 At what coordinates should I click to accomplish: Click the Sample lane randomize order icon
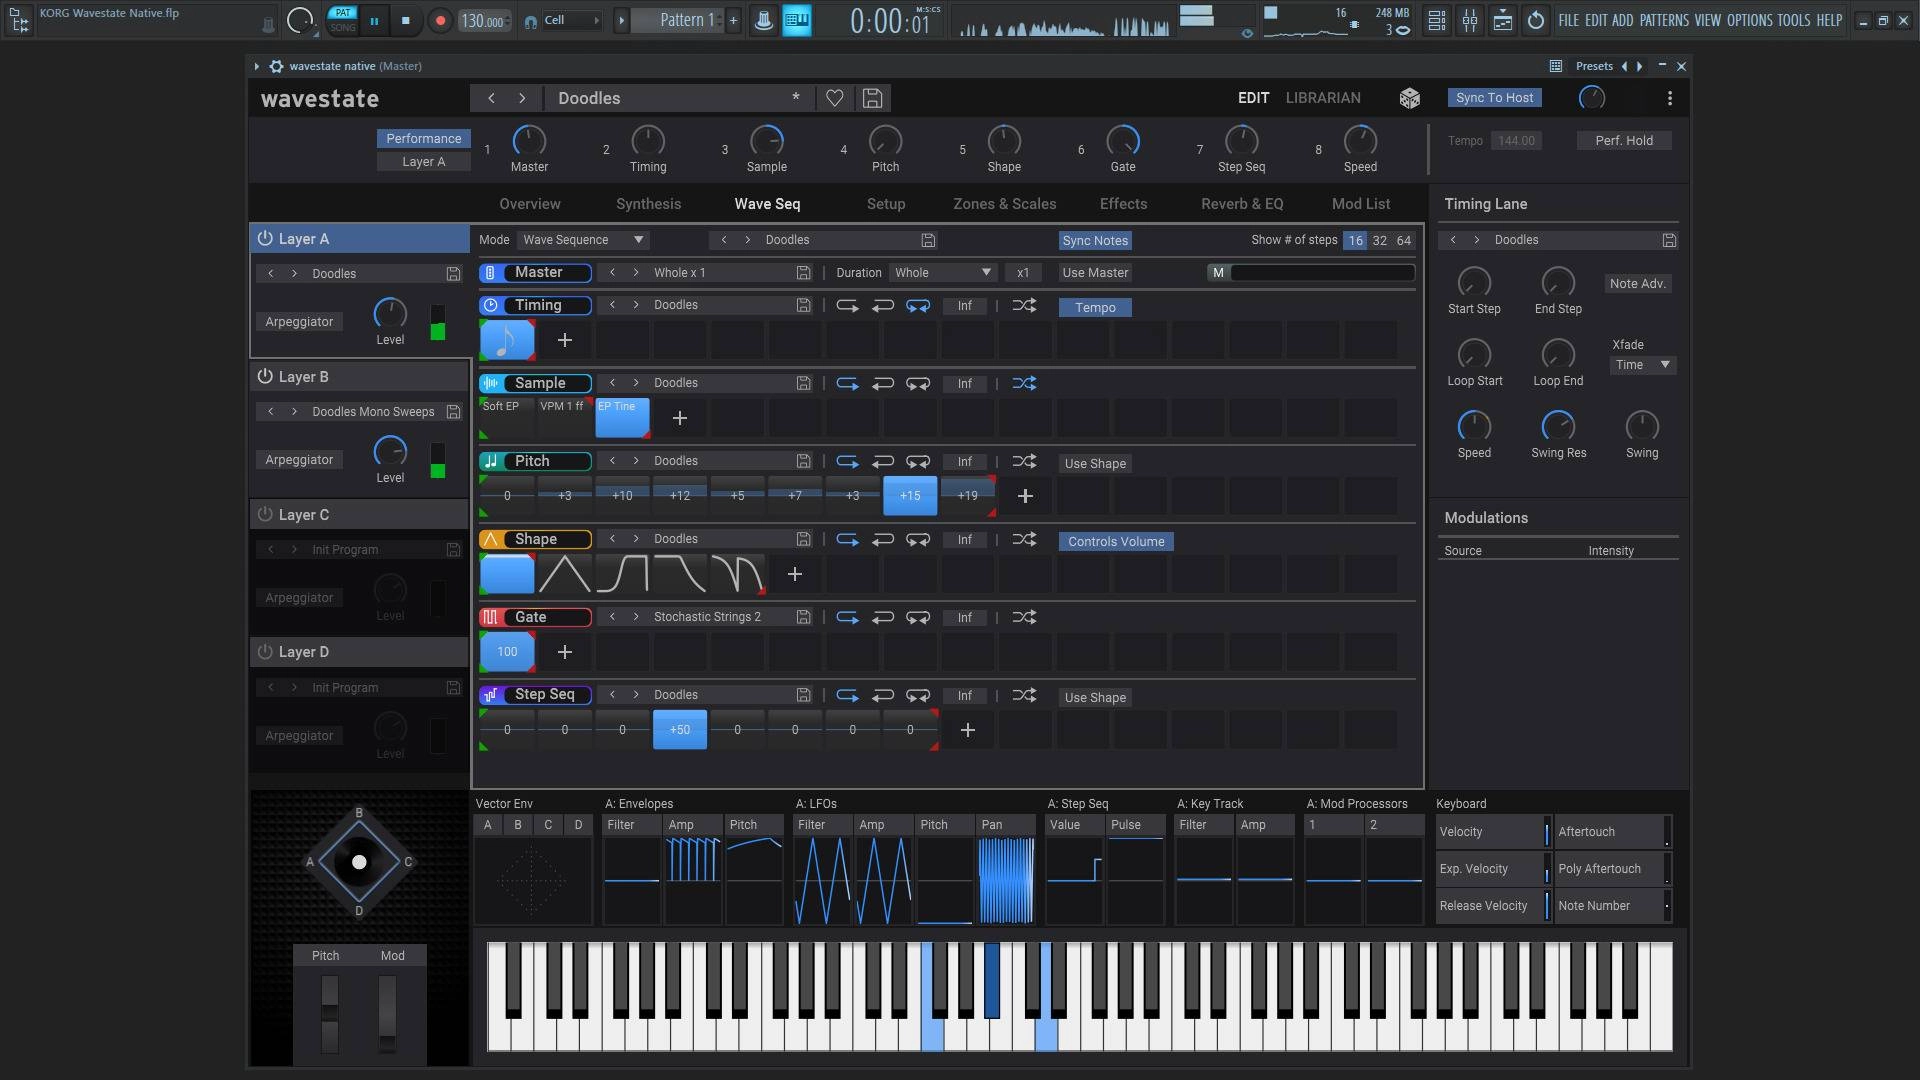[1024, 383]
